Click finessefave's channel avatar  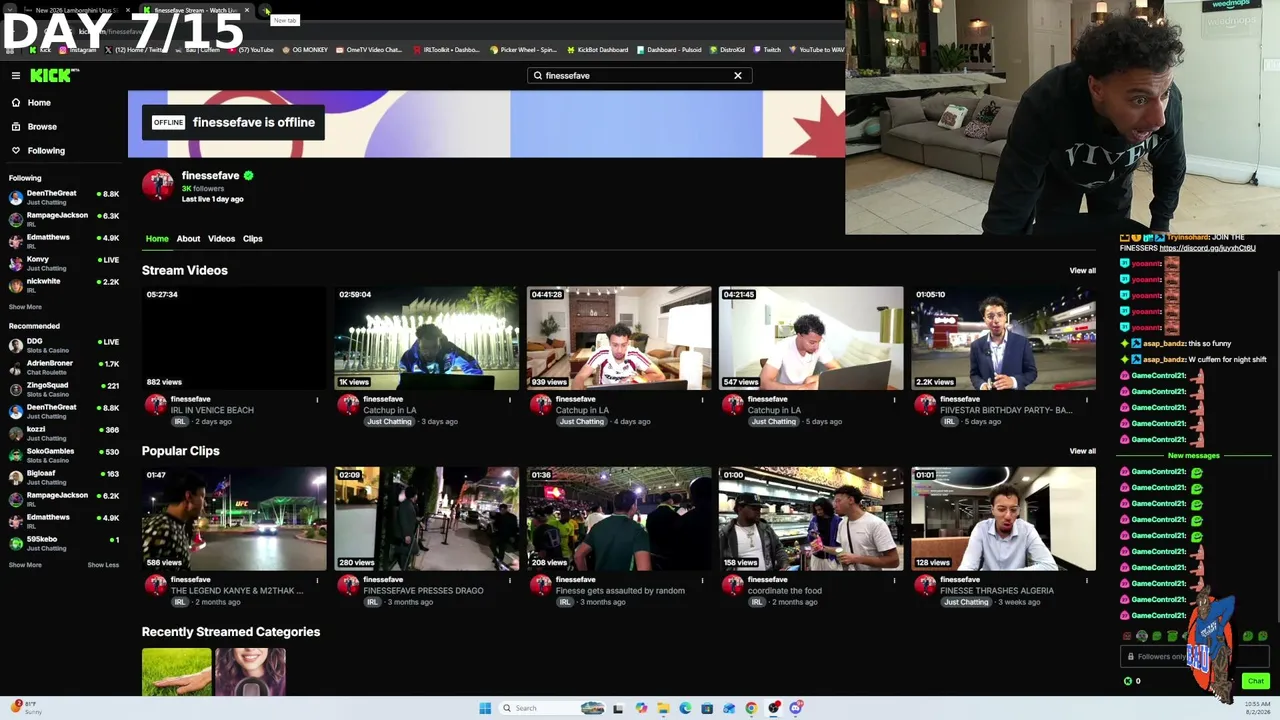pos(157,185)
